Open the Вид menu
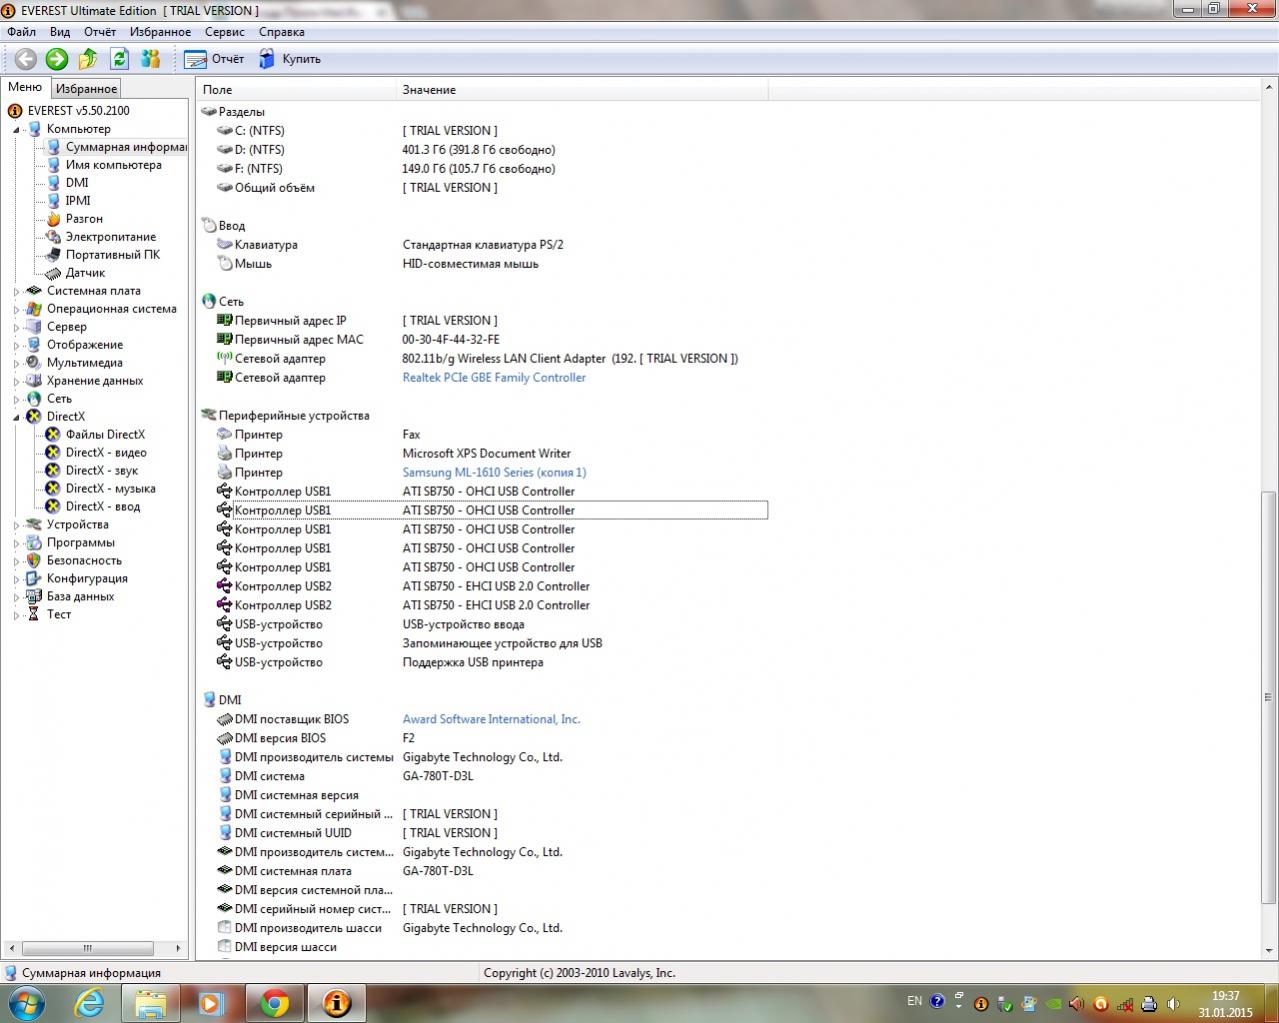 point(60,32)
